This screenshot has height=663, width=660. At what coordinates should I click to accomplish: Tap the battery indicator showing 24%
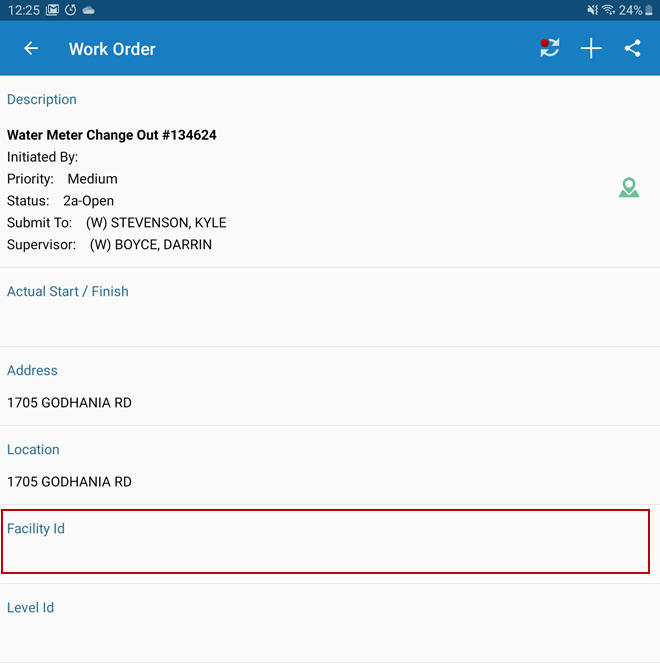[x=636, y=10]
